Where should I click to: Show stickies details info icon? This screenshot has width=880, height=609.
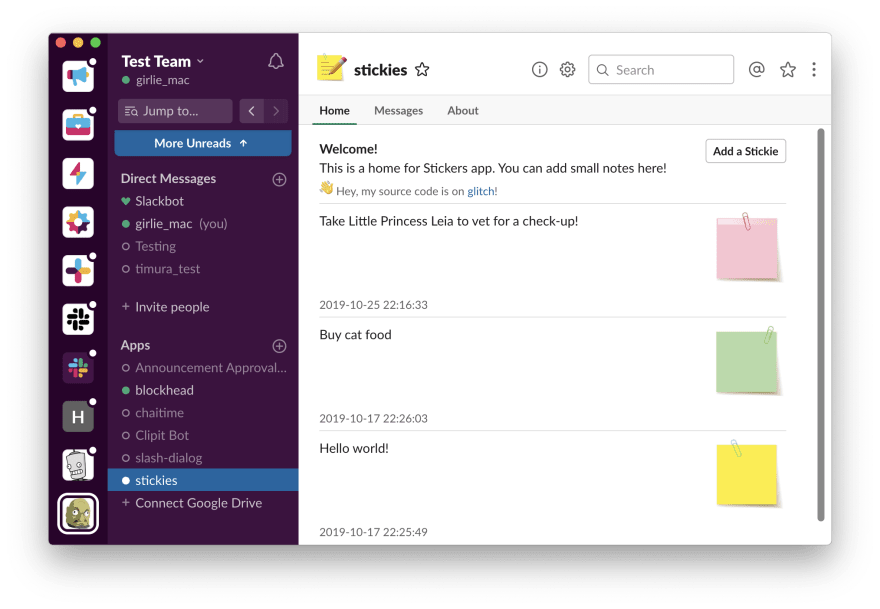coord(539,70)
